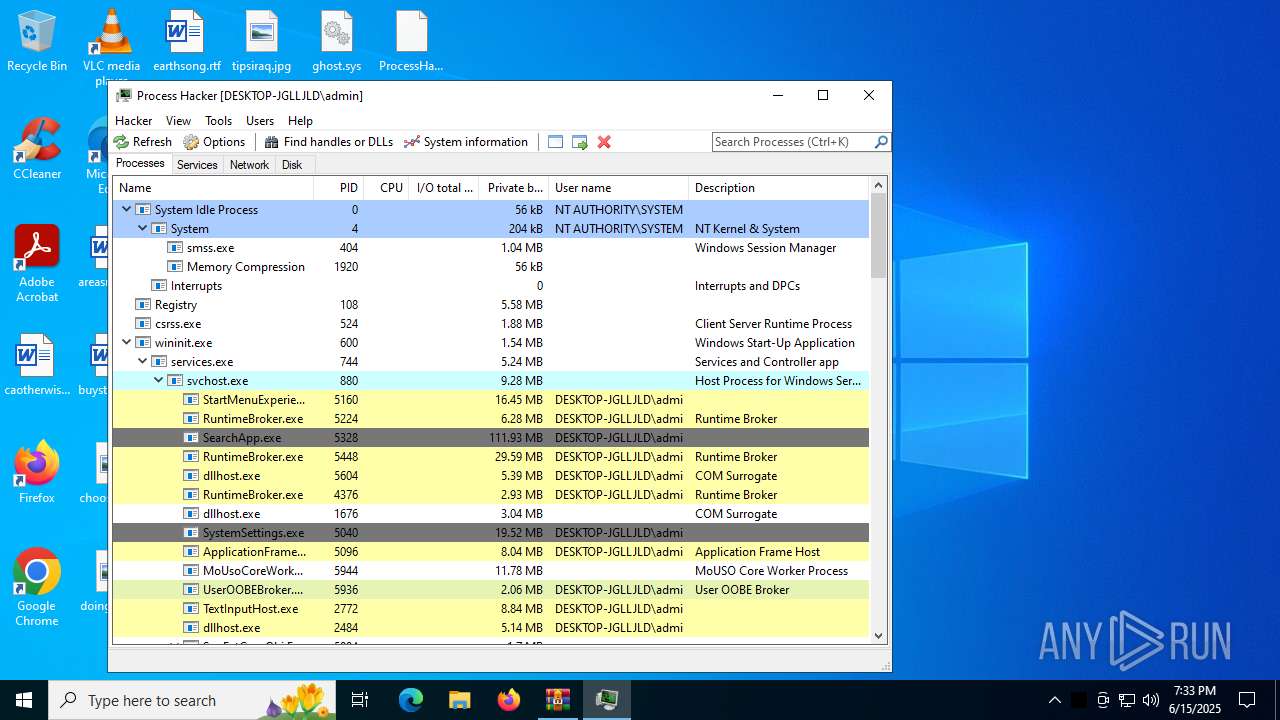This screenshot has width=1280, height=720.
Task: Open System information
Action: click(x=466, y=142)
